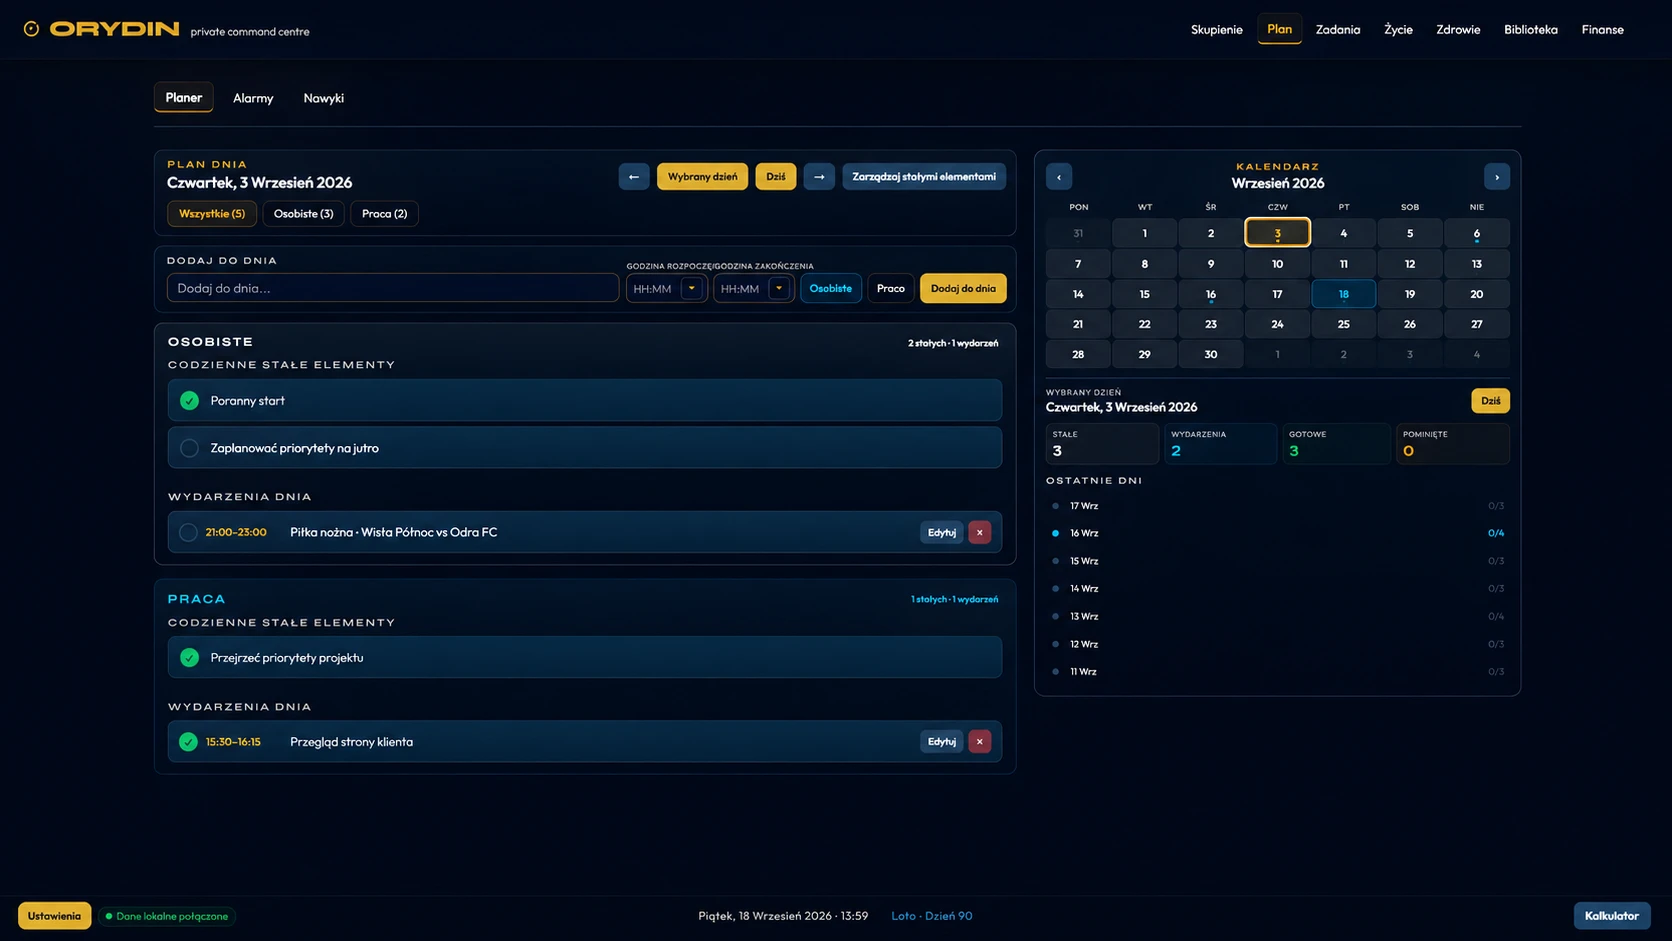Delete the Przegląd strony klienta event

(x=980, y=741)
